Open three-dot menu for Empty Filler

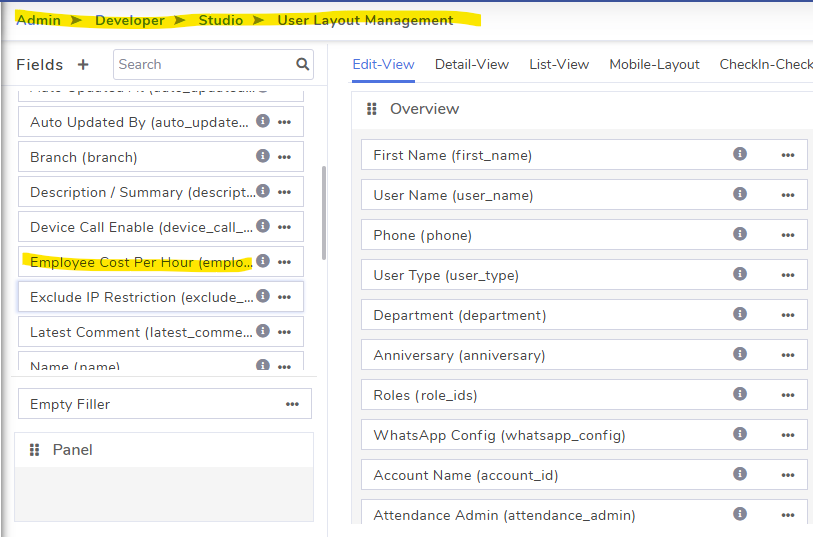292,404
